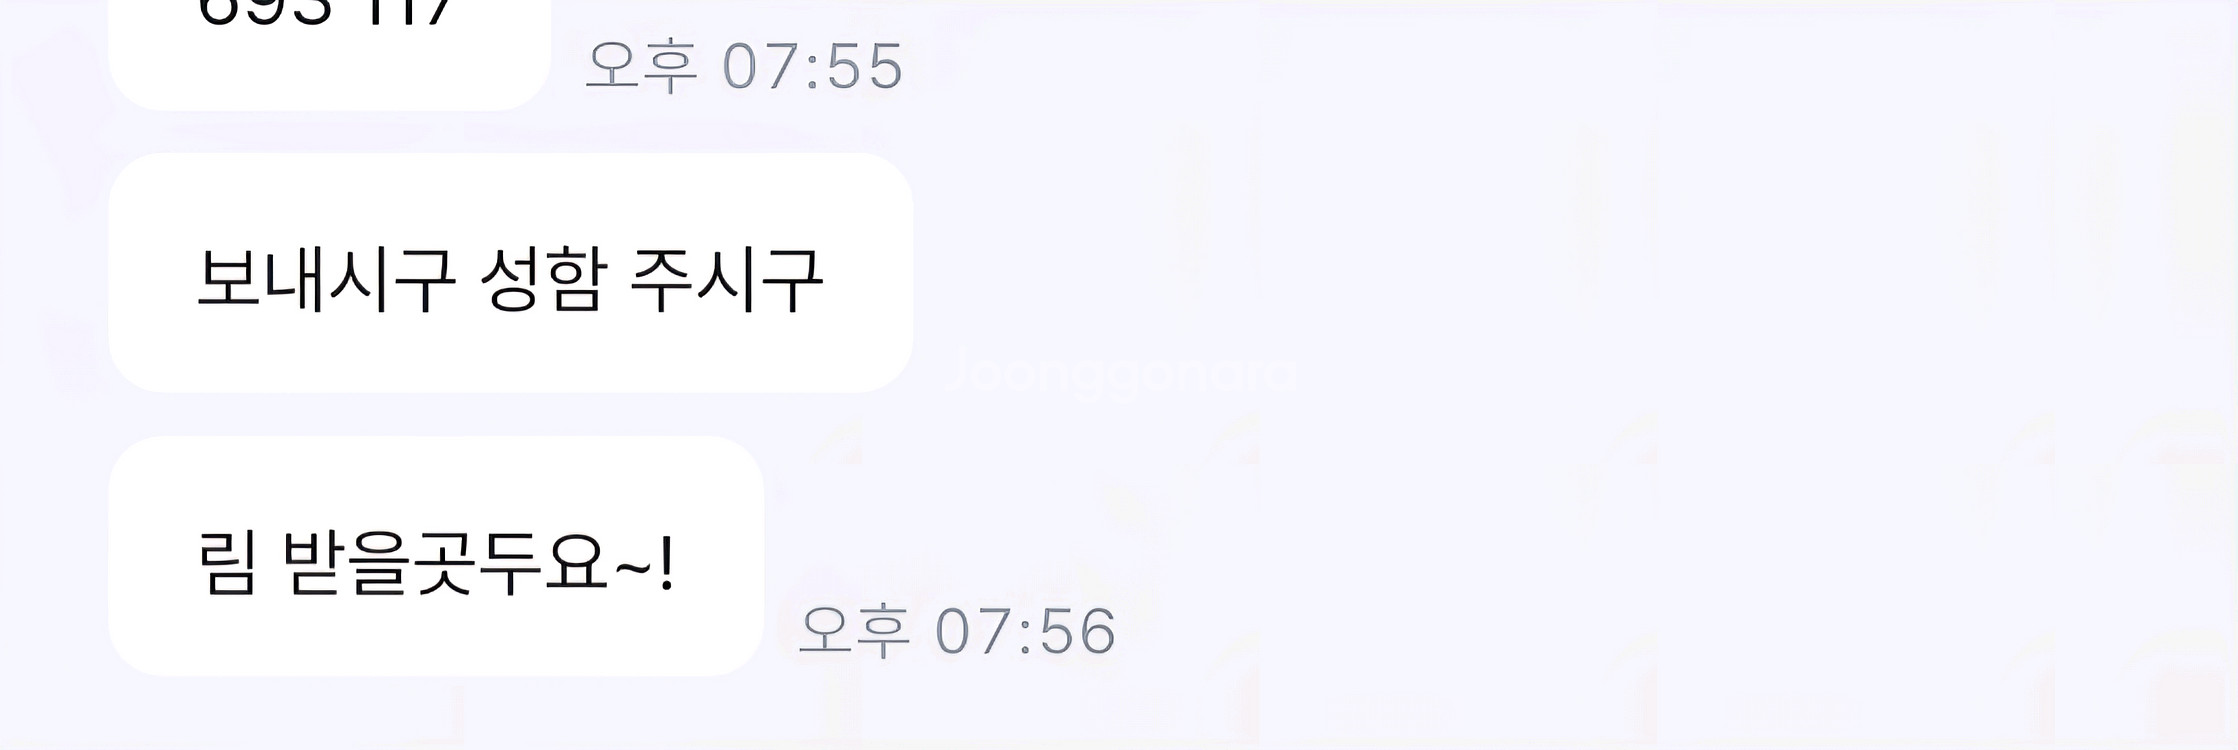Select the word 성함 in the message
Viewport: 2238px width, 750px height.
[543, 279]
